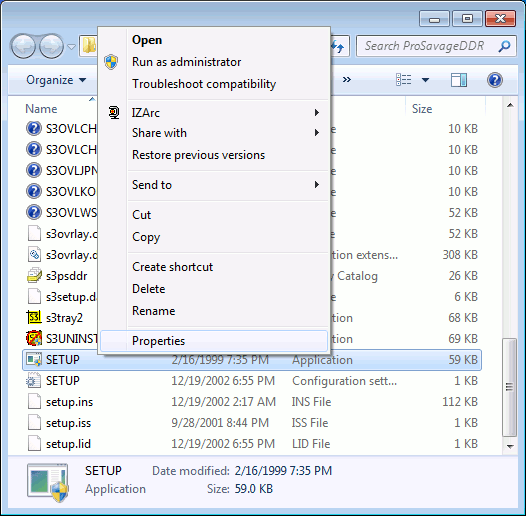526x516 pixels.
Task: Click the s3tray2 application icon
Action: pyautogui.click(x=34, y=317)
